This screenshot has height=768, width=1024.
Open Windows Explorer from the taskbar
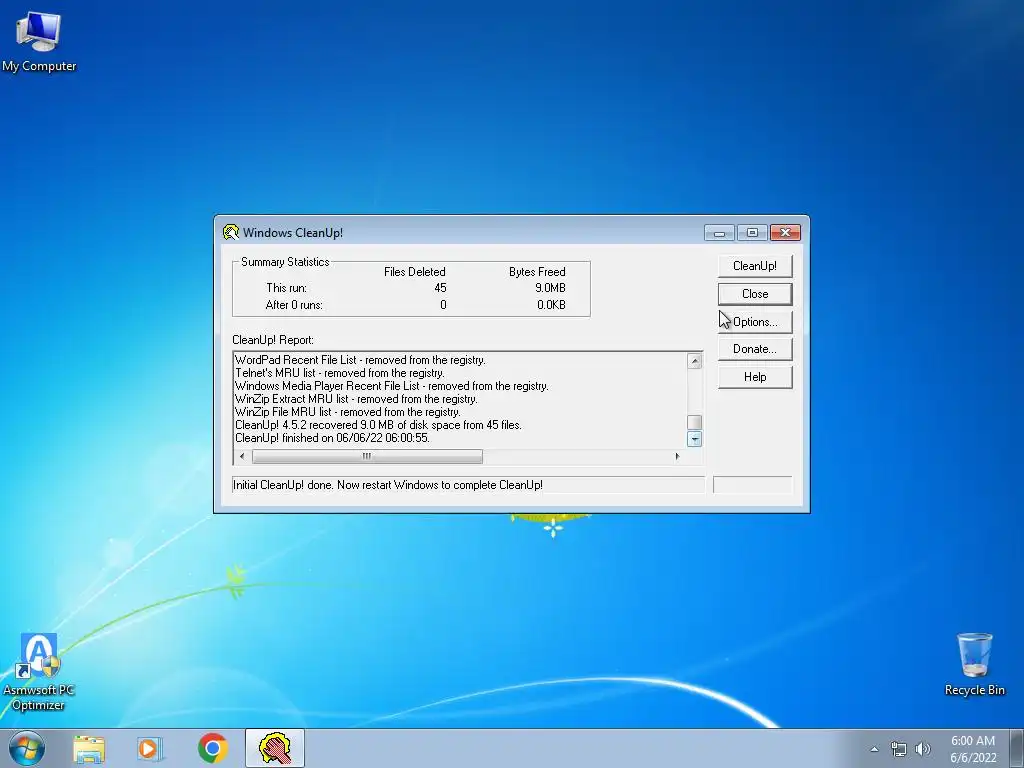click(89, 748)
